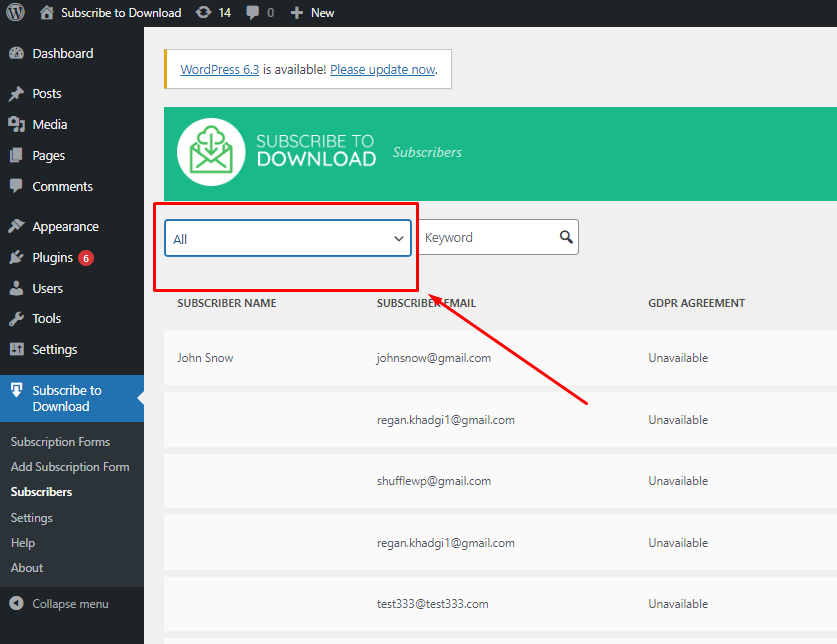The width and height of the screenshot is (837, 644).
Task: Click Collapse menu text
Action: click(70, 603)
